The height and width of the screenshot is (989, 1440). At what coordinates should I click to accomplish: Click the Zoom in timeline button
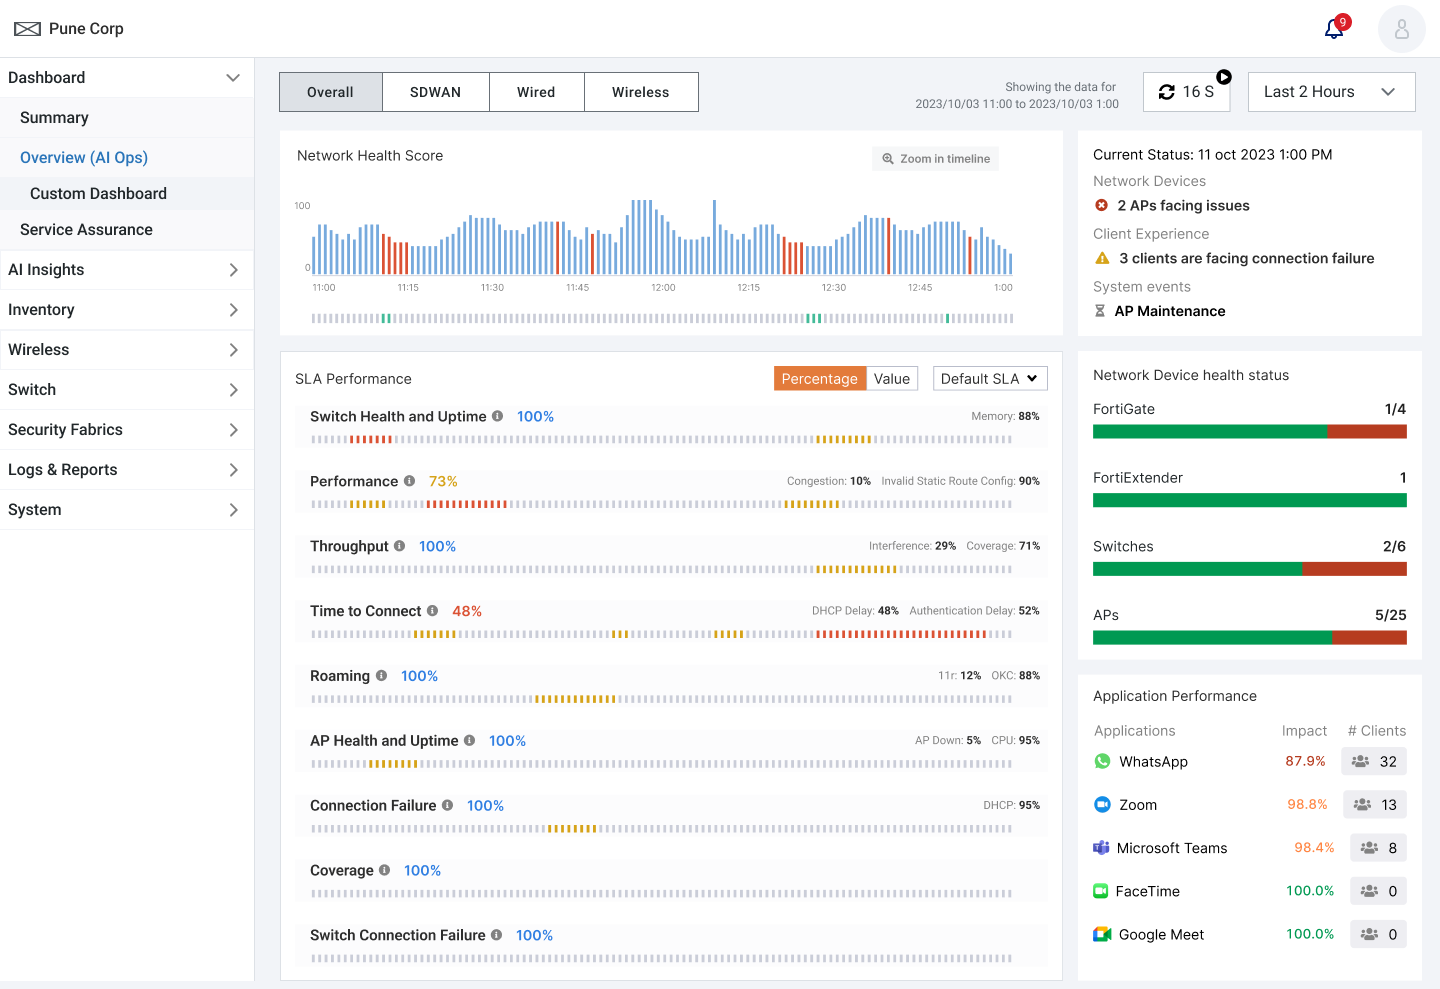click(x=935, y=159)
